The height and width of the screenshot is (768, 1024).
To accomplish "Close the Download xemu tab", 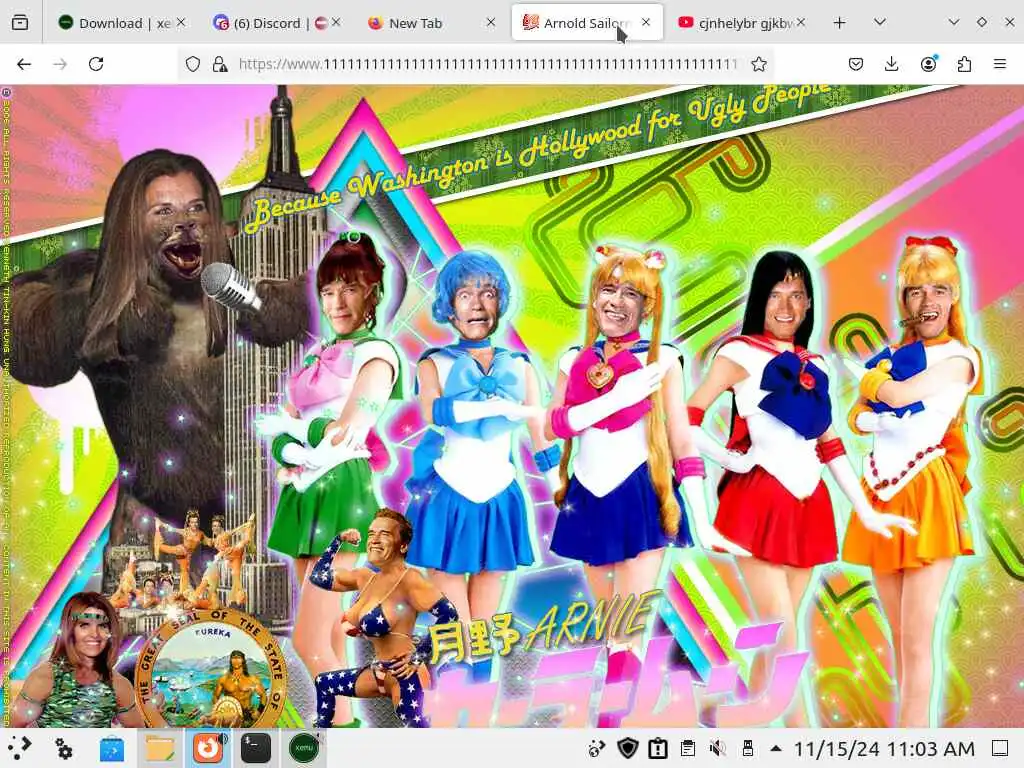I will click(181, 23).
